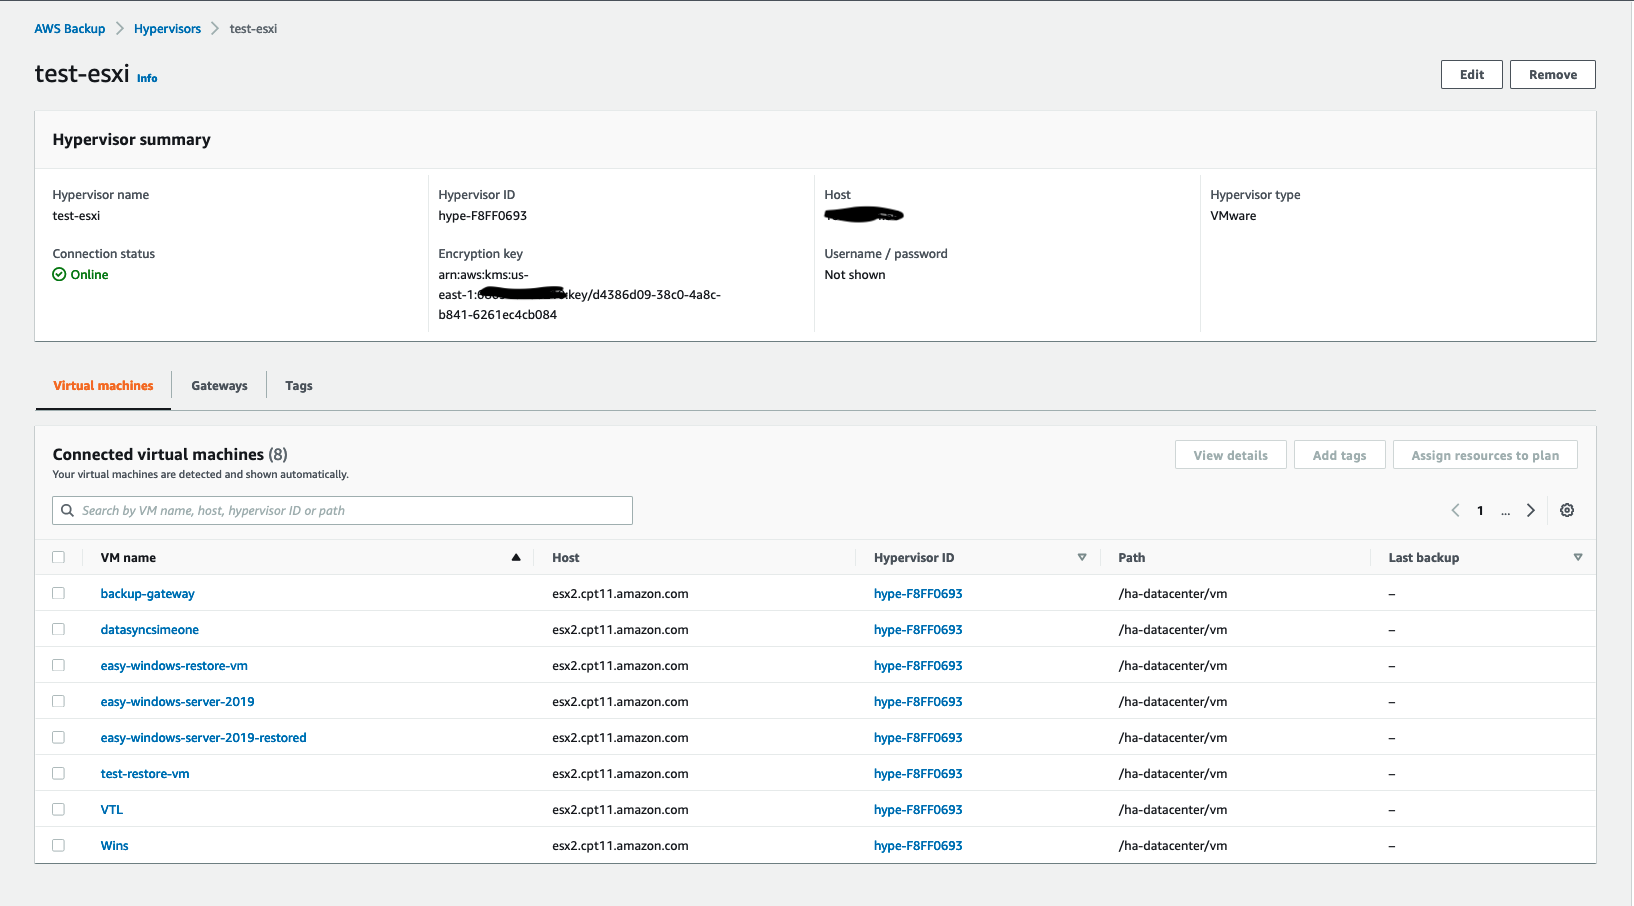Viewport: 1634px width, 906px height.
Task: Click the VM search input field
Action: tap(340, 510)
